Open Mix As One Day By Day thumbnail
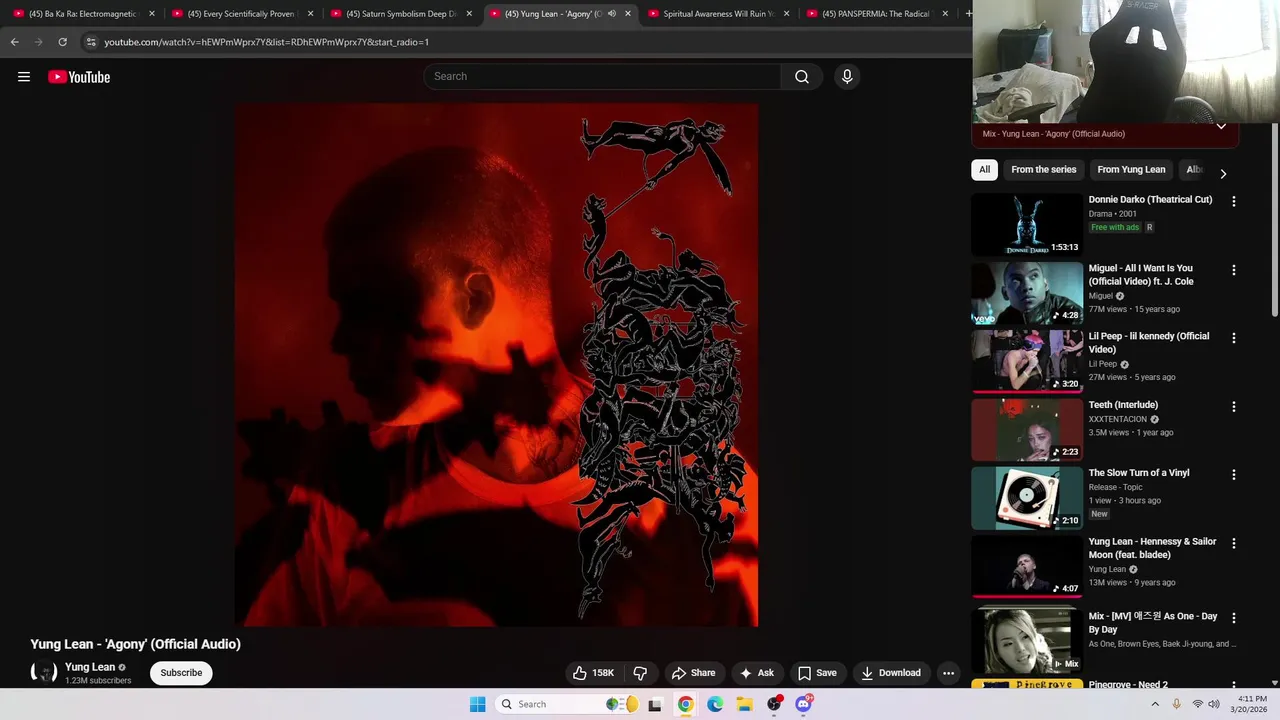1280x720 pixels. tap(1027, 642)
